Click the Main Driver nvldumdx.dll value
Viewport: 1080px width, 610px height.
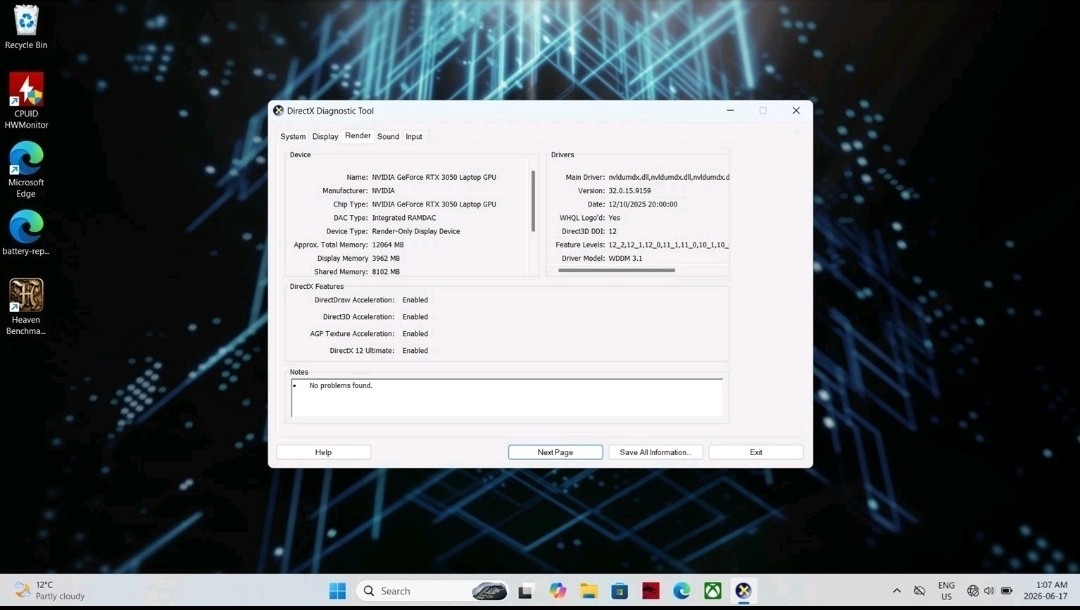pos(668,177)
